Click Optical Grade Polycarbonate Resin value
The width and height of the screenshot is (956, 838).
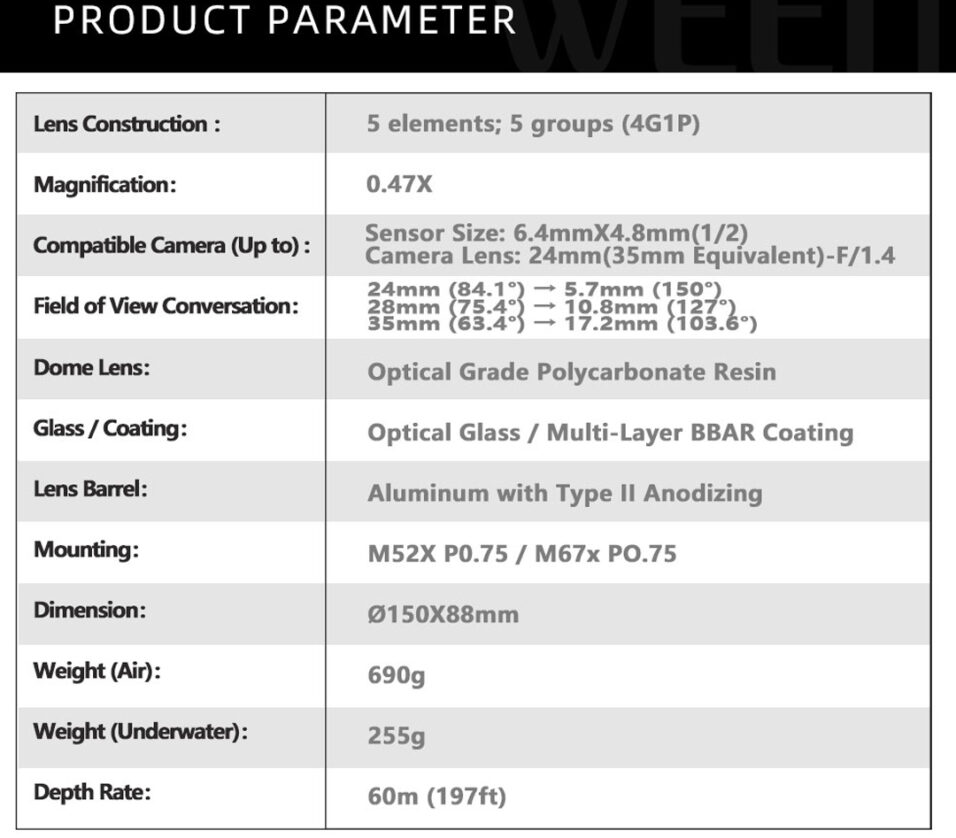coord(572,371)
